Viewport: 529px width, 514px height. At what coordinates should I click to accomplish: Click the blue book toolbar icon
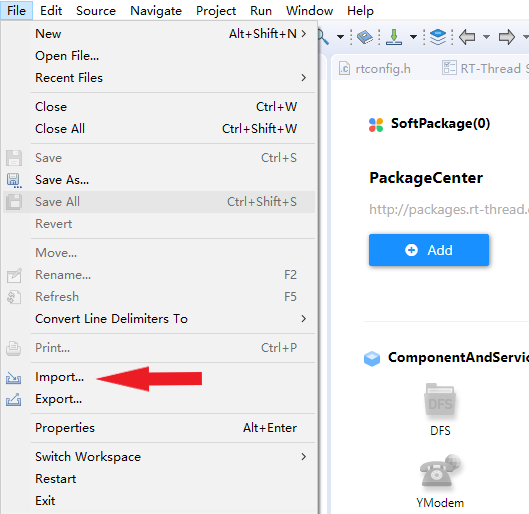(x=365, y=36)
